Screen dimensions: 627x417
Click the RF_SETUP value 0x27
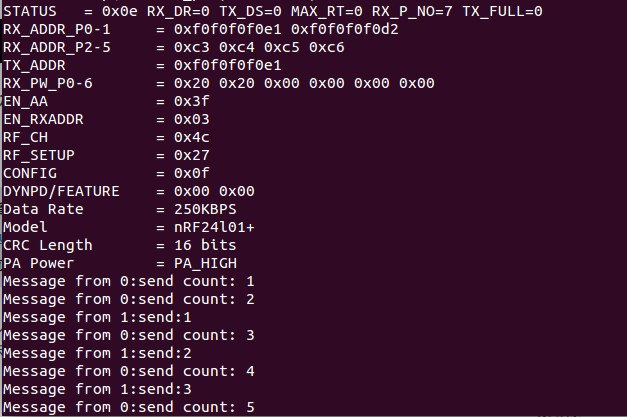[192, 156]
